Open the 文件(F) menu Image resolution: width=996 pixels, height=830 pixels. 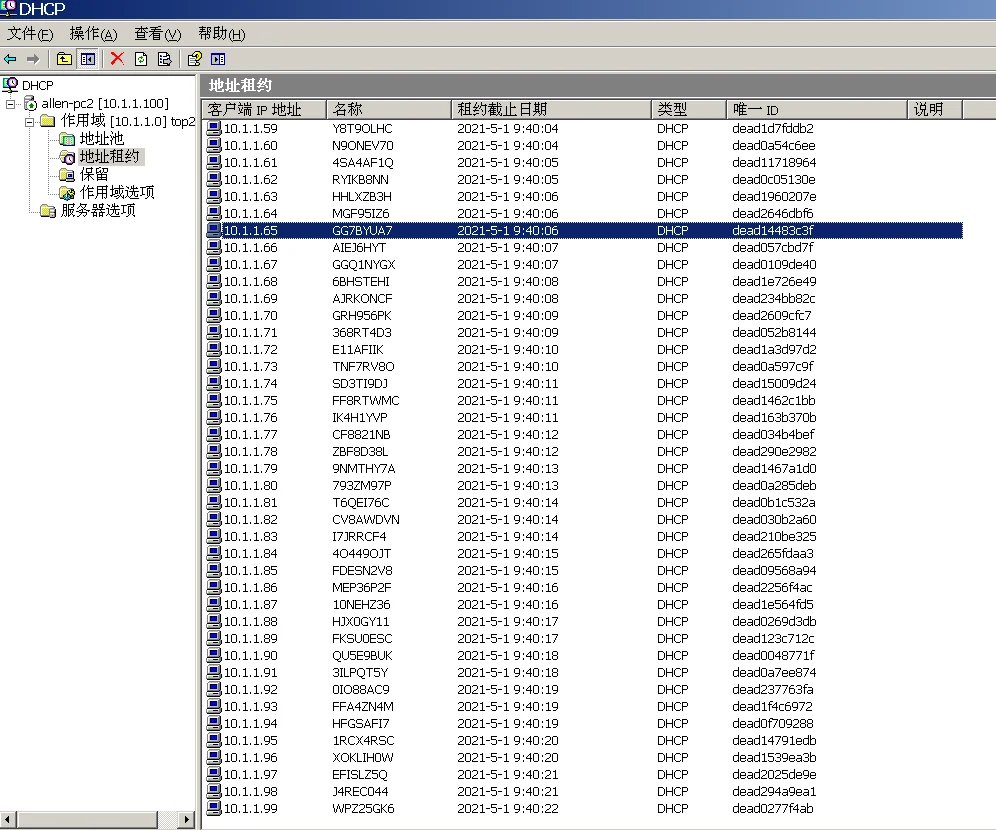(x=30, y=34)
